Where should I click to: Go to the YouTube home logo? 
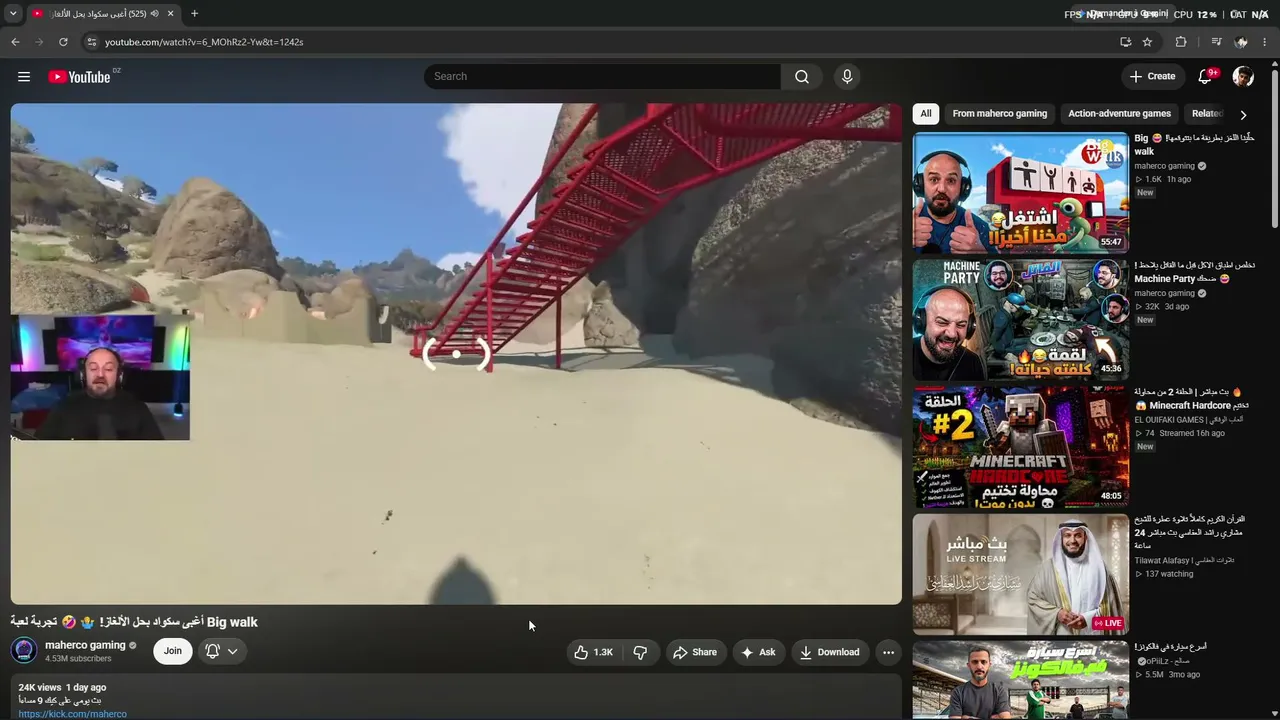pyautogui.click(x=79, y=77)
